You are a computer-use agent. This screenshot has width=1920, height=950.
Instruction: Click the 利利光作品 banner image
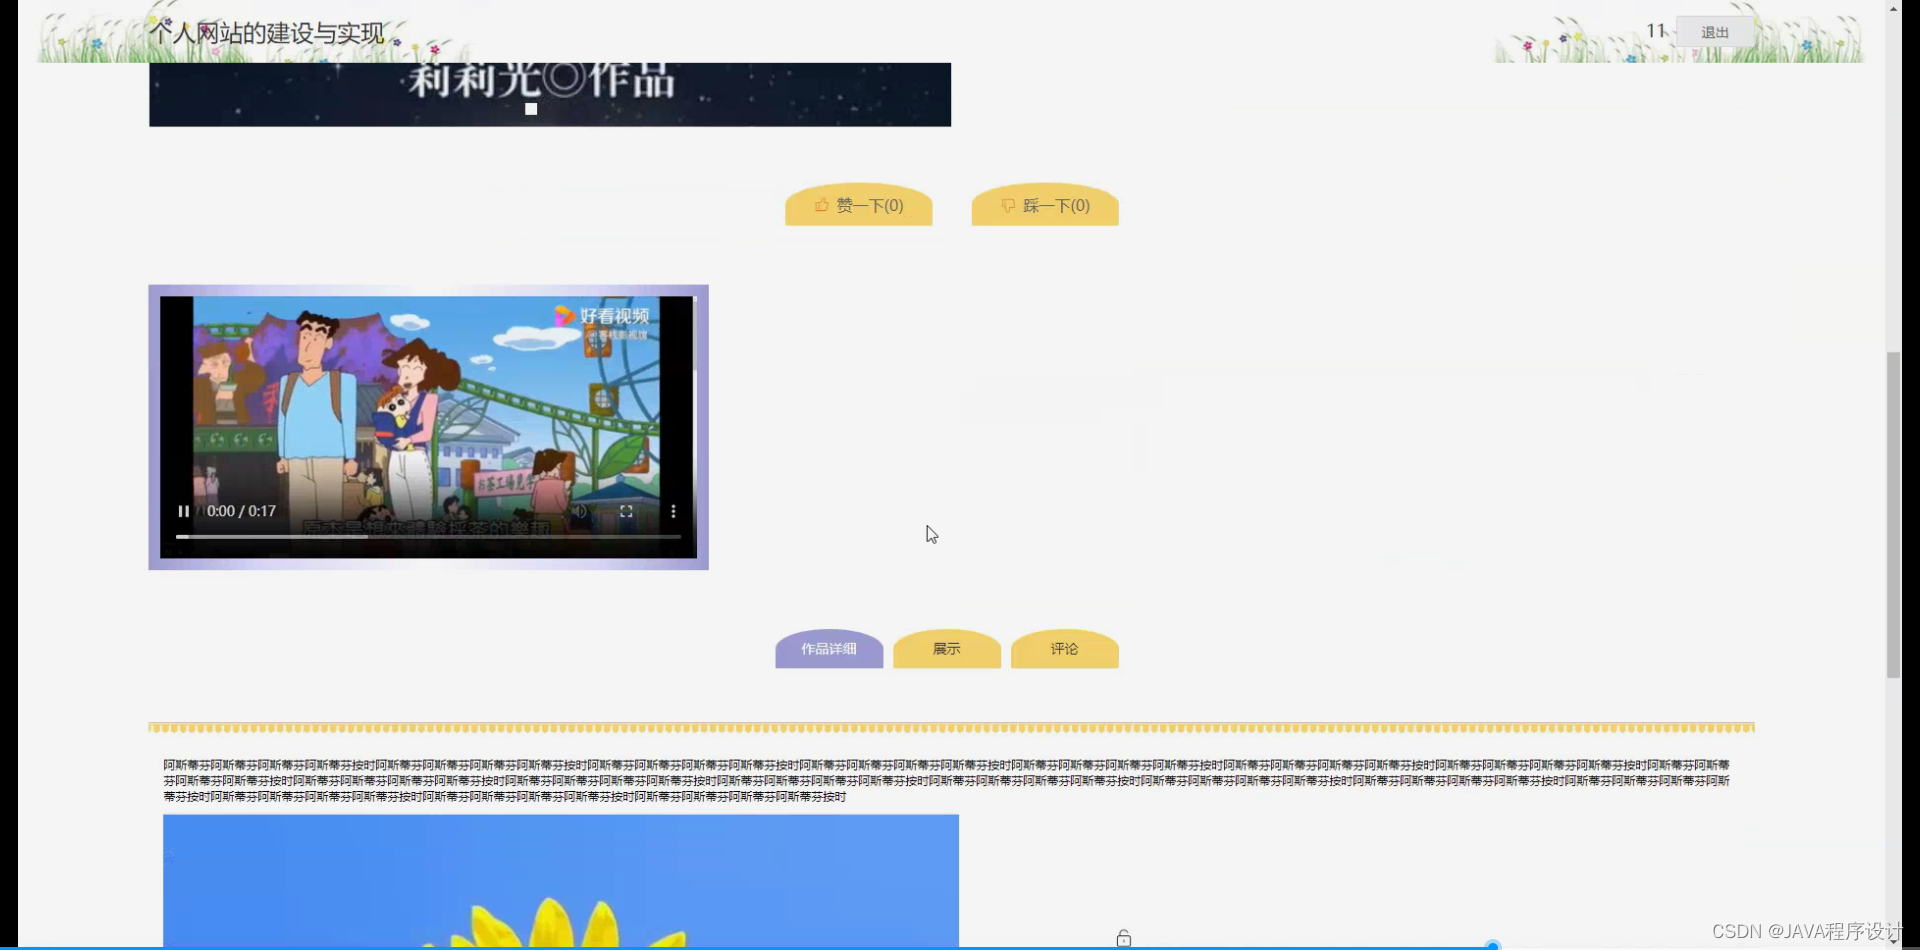(550, 94)
